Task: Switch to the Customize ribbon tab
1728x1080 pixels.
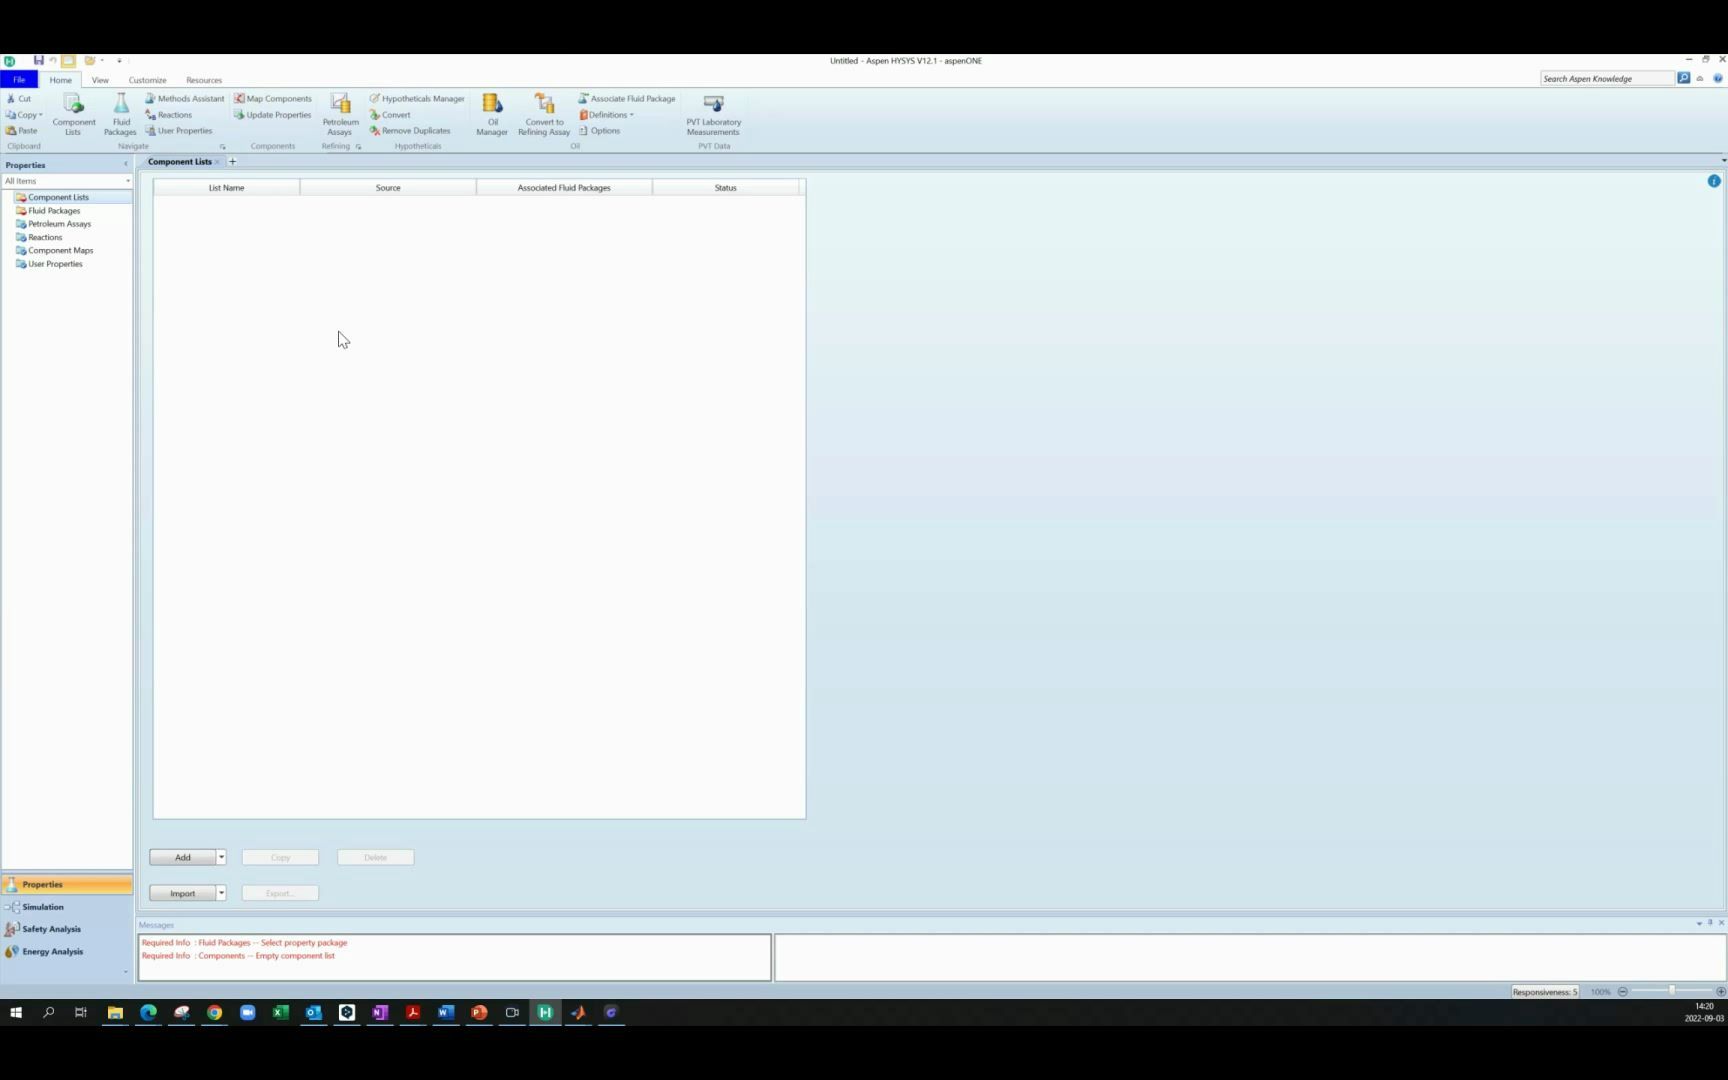Action: [147, 80]
